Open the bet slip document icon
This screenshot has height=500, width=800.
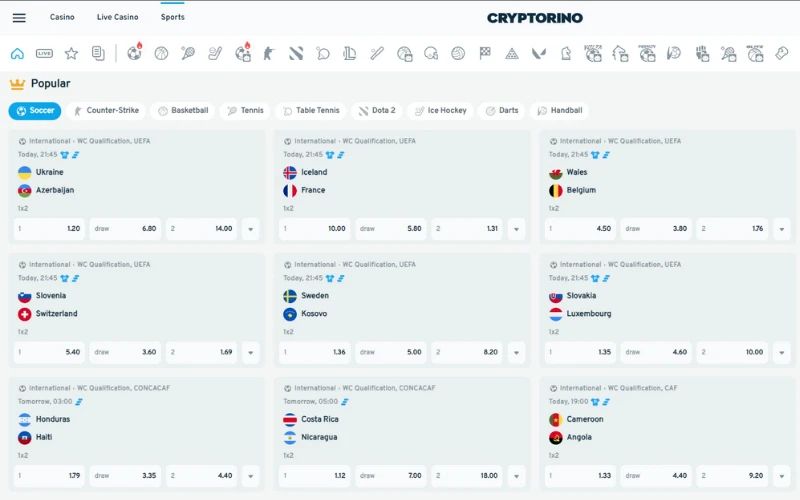tap(98, 53)
